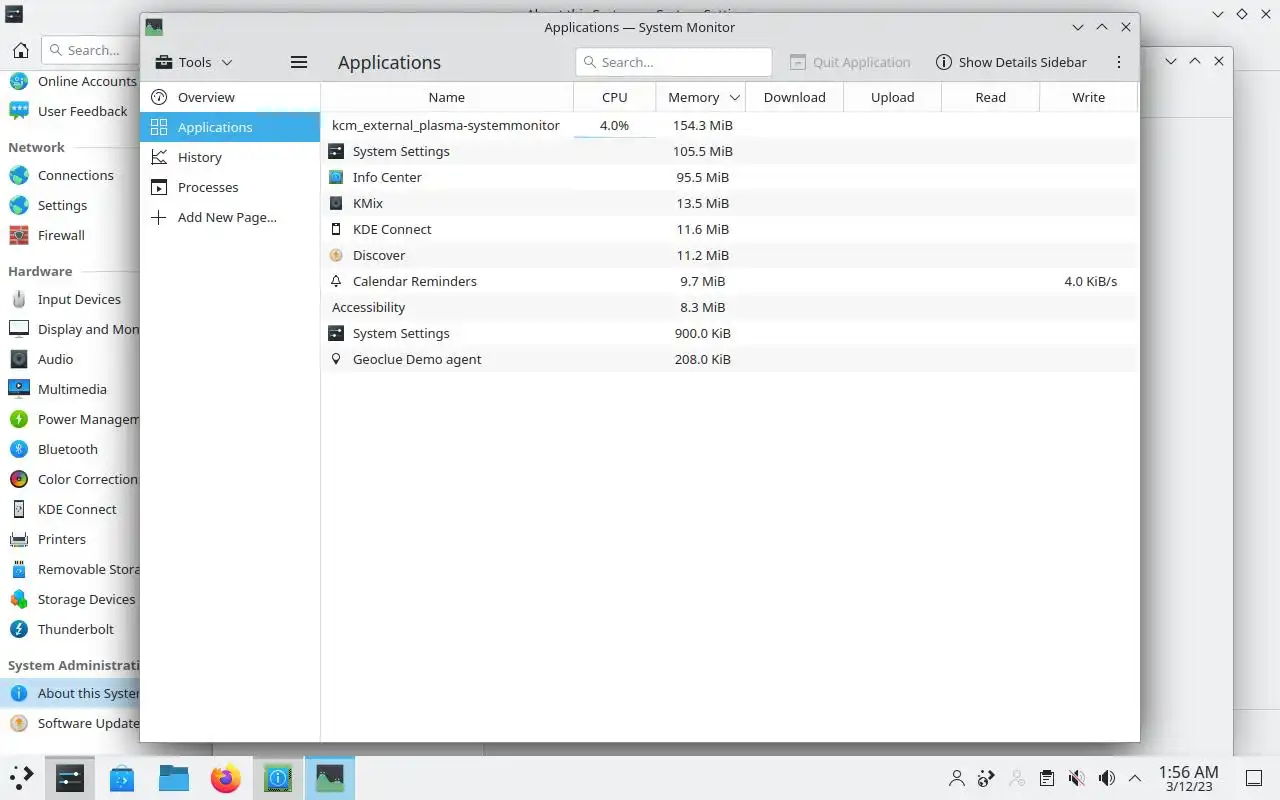1280x800 pixels.
Task: Click the 4.0 KiB/s write value
Action: click(1090, 281)
